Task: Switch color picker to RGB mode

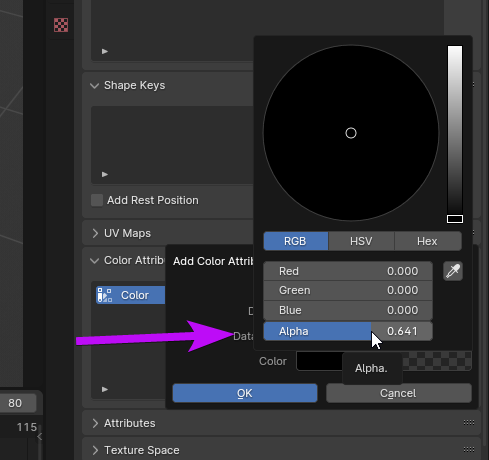Action: tap(296, 241)
